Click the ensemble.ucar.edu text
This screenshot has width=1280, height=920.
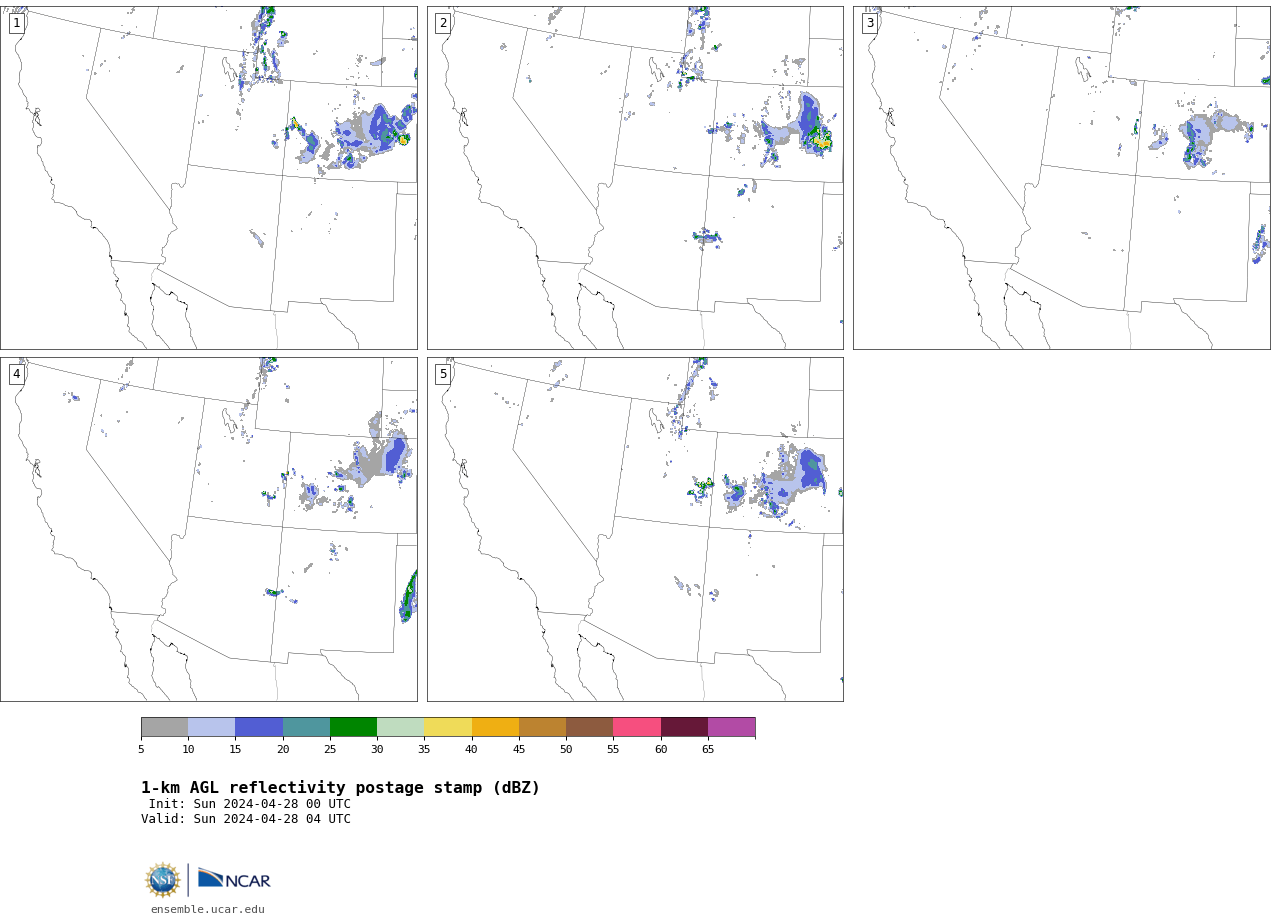point(208,909)
